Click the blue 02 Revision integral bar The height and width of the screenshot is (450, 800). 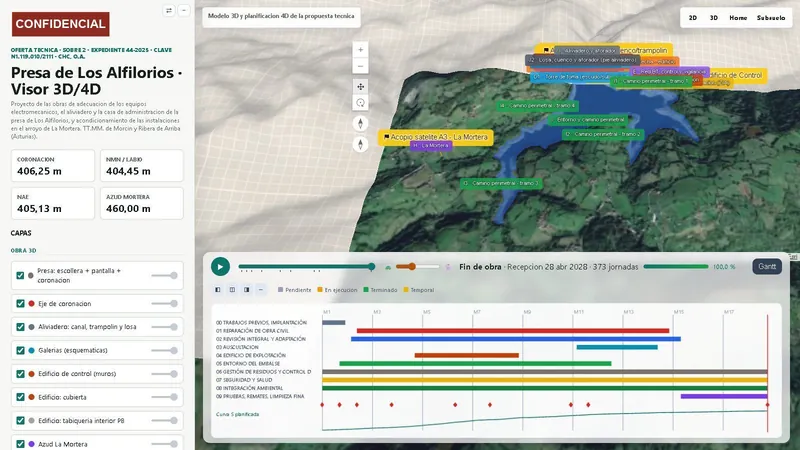point(516,339)
